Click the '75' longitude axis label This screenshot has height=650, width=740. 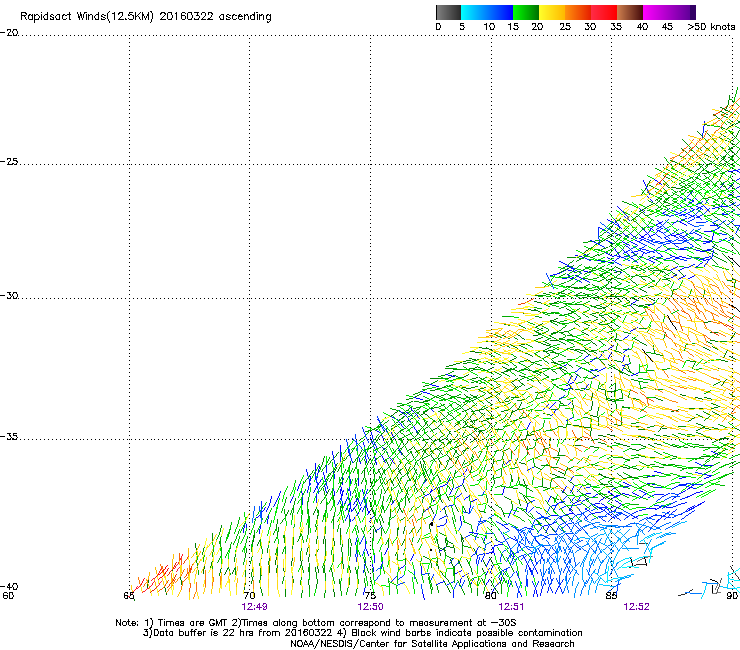[370, 596]
